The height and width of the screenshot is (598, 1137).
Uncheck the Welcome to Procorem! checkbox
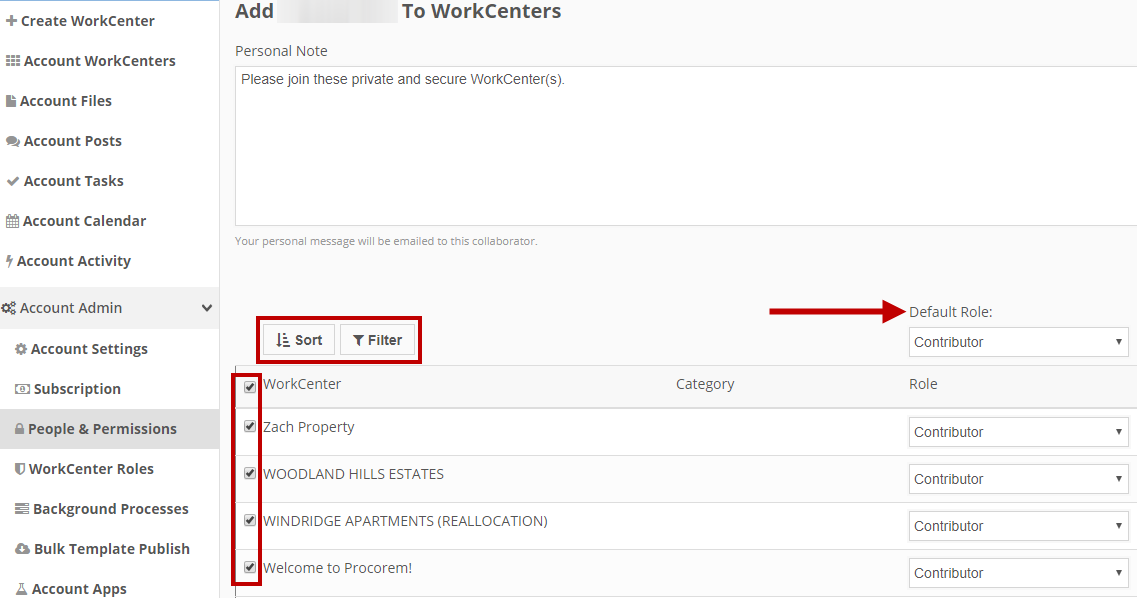(x=250, y=567)
